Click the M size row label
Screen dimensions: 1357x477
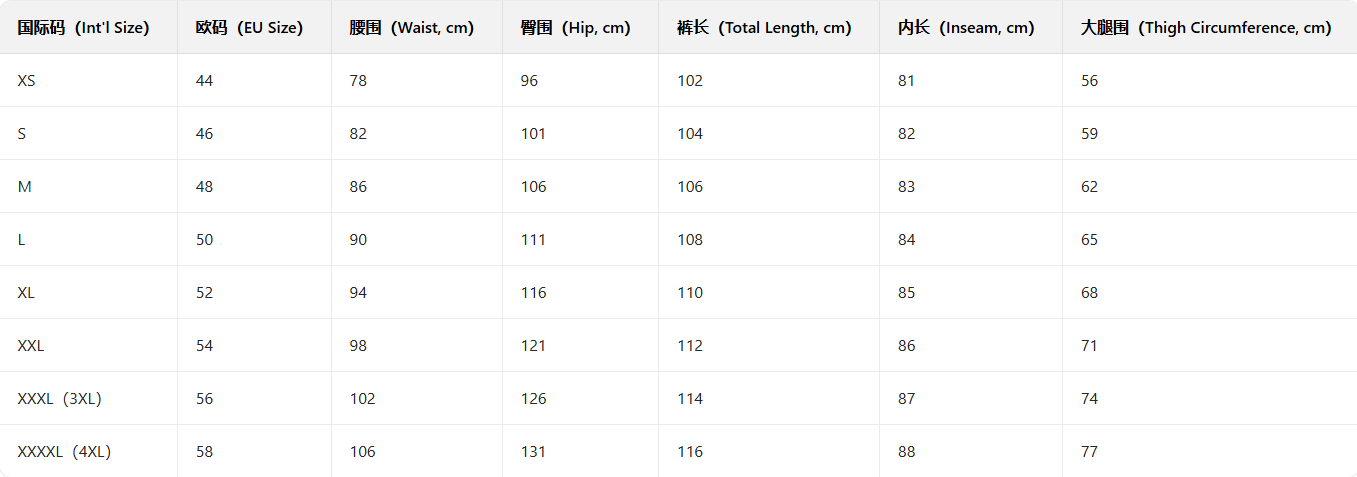[23, 187]
